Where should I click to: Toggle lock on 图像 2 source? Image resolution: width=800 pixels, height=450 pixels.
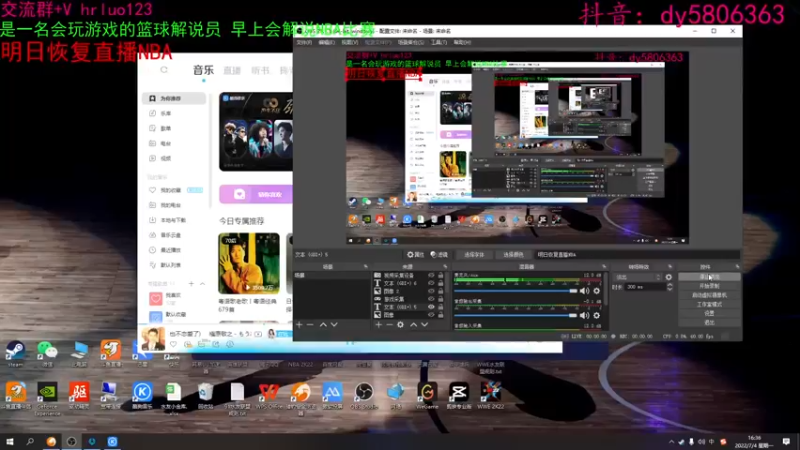(440, 291)
